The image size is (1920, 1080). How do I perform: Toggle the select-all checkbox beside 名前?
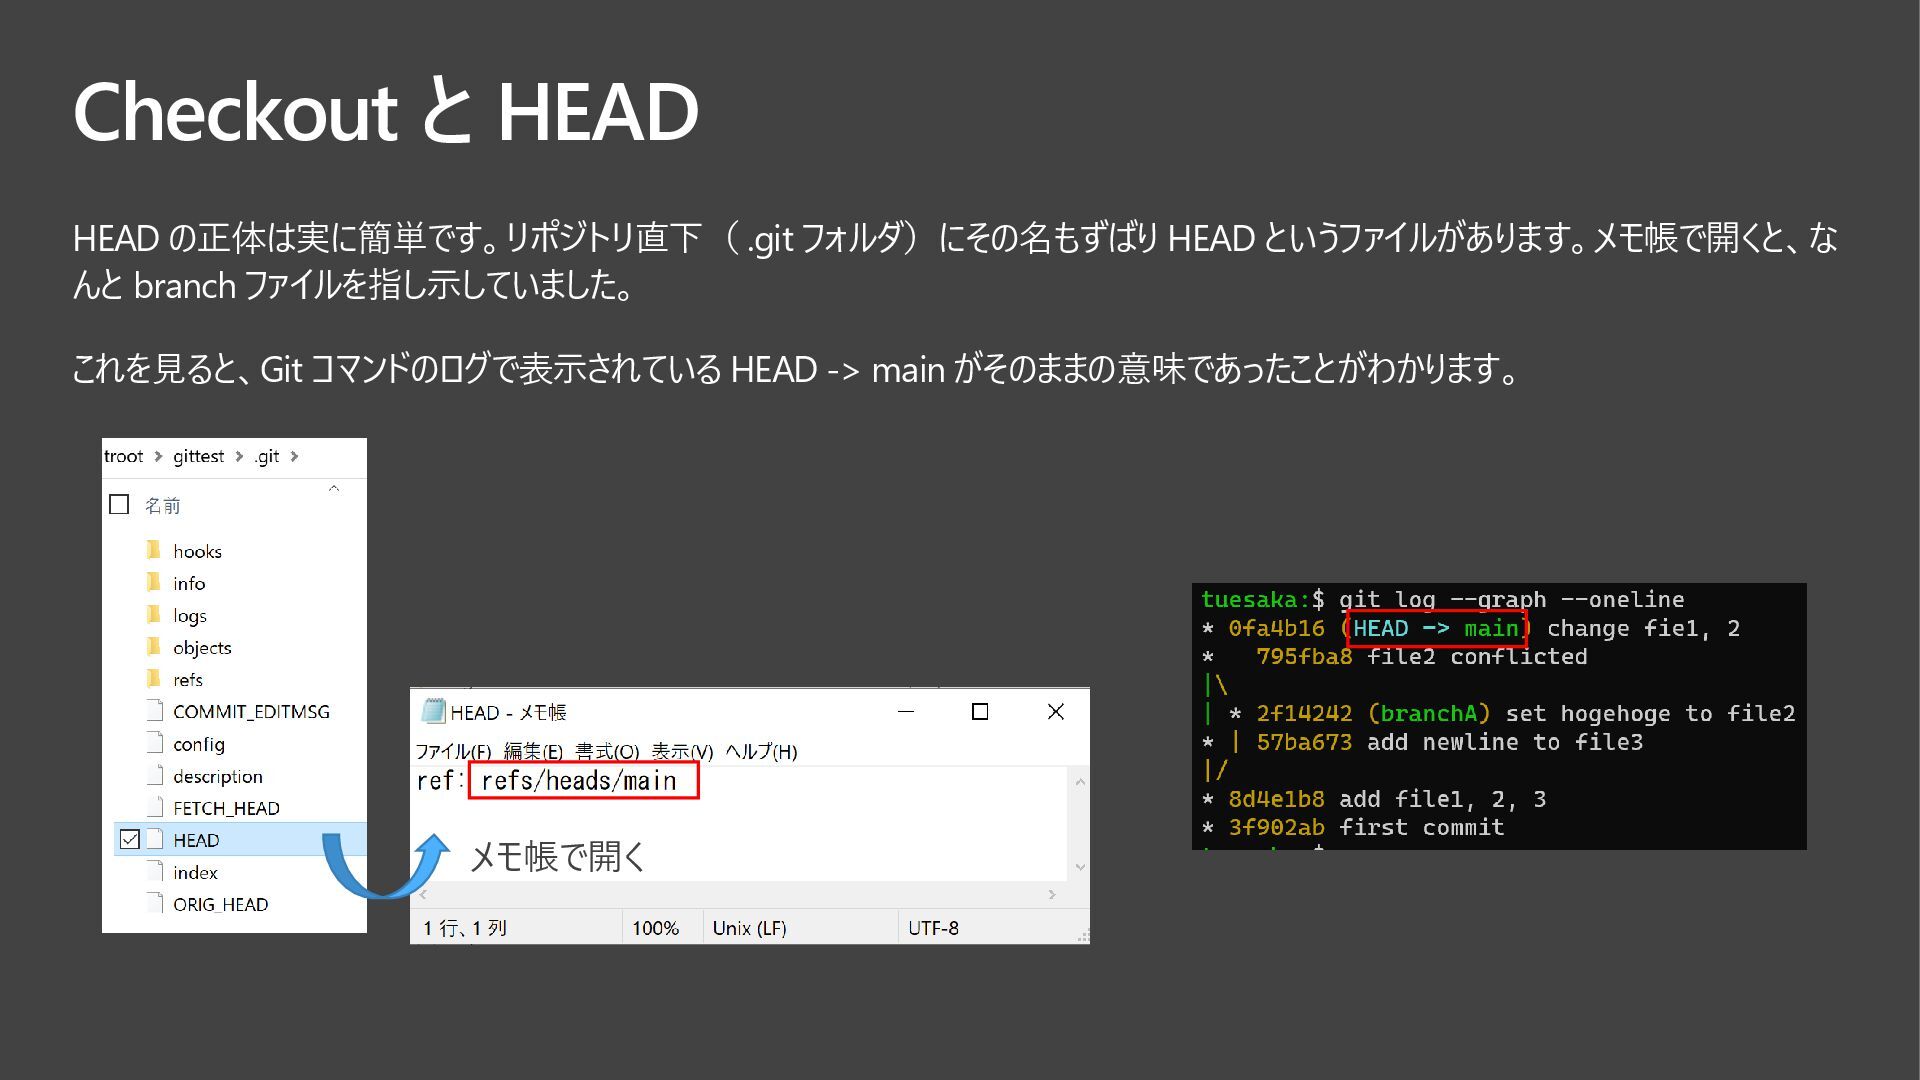(x=119, y=504)
